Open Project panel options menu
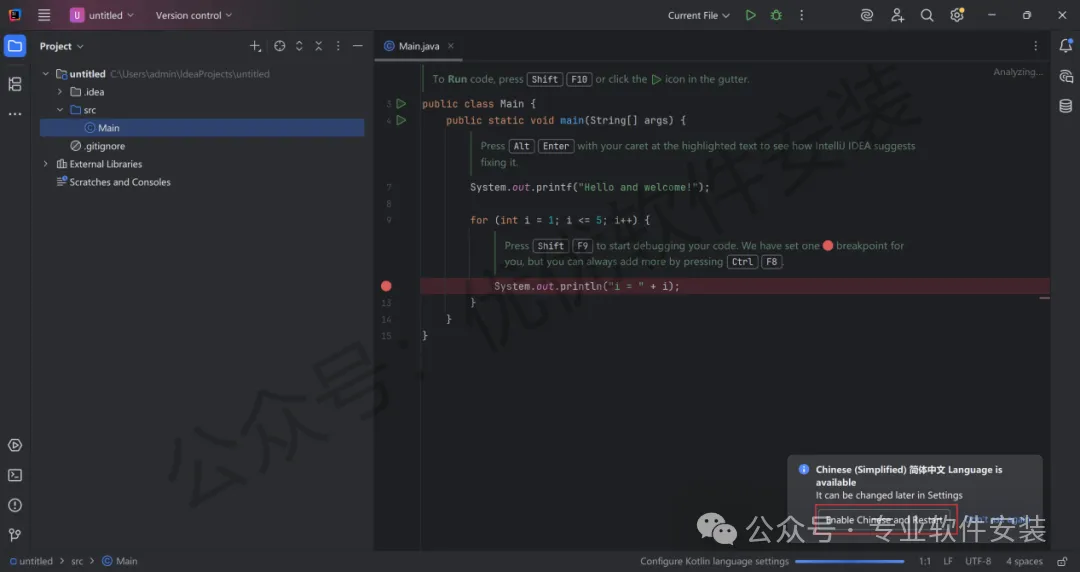The image size is (1080, 572). coord(338,46)
